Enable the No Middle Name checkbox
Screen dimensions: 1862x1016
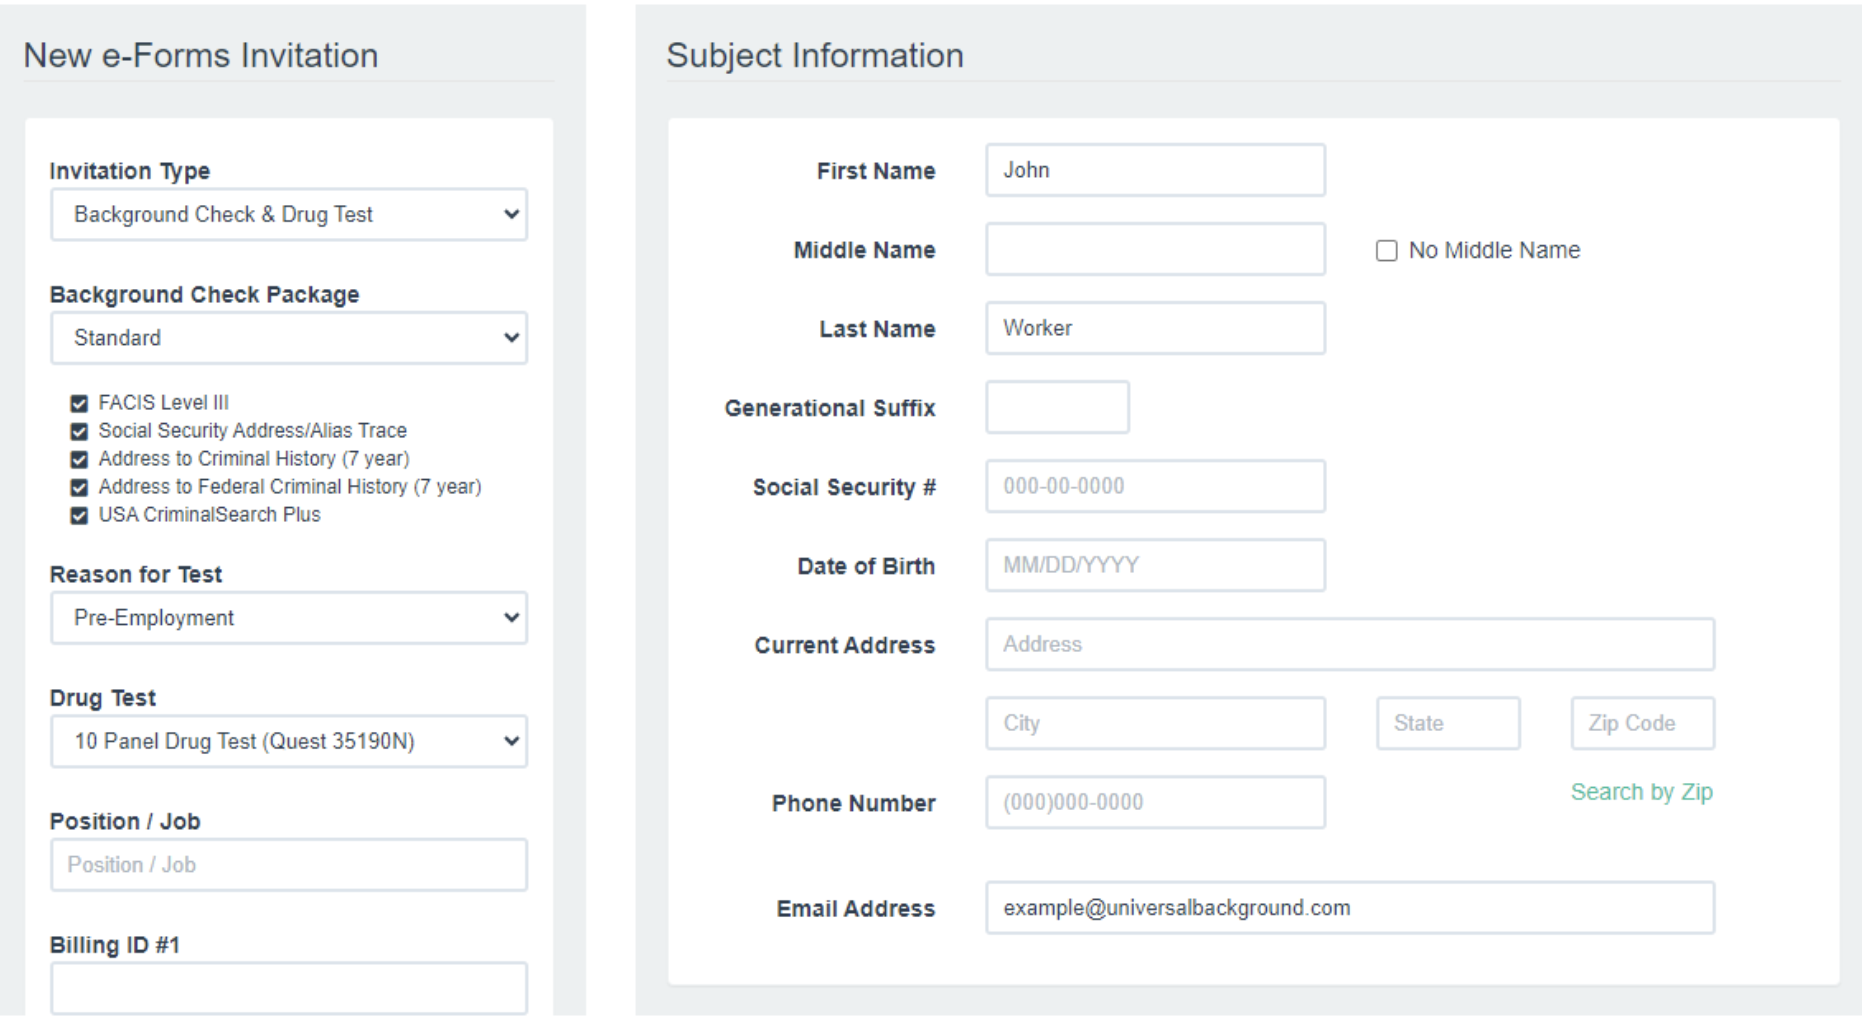(x=1387, y=251)
